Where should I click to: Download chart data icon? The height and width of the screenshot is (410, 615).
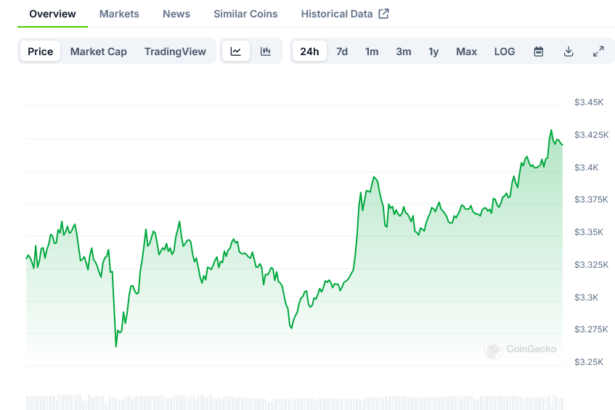[x=568, y=51]
